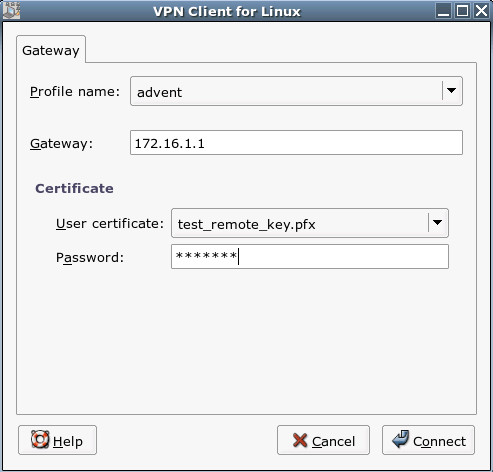Select the test_remote_key.pfx certificate box
This screenshot has height=472, width=493.
click(310, 223)
